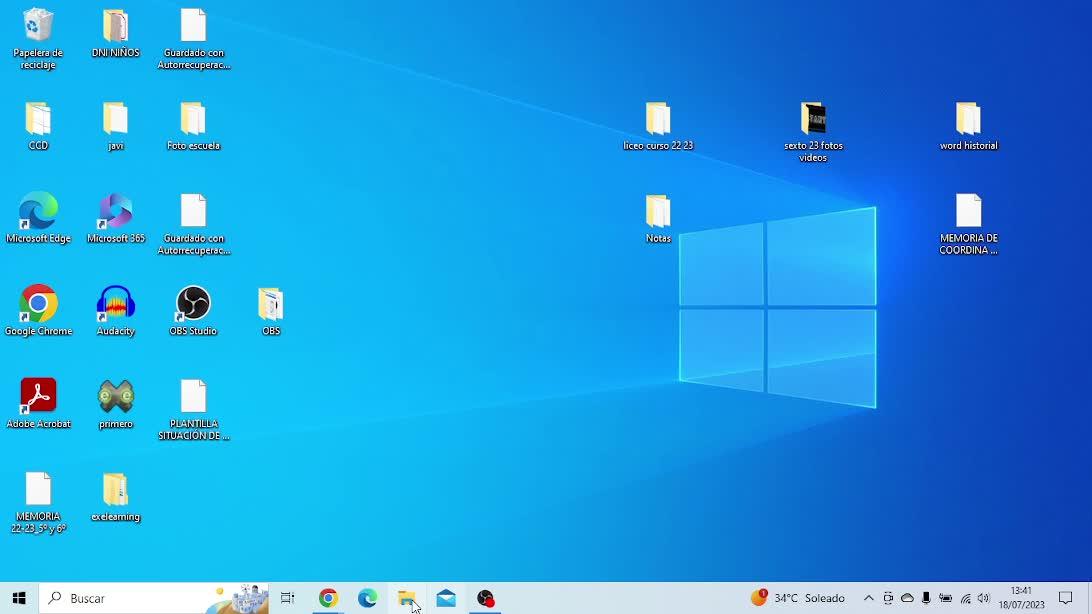Image resolution: width=1092 pixels, height=614 pixels.
Task: Open Task View from the taskbar
Action: [x=288, y=598]
